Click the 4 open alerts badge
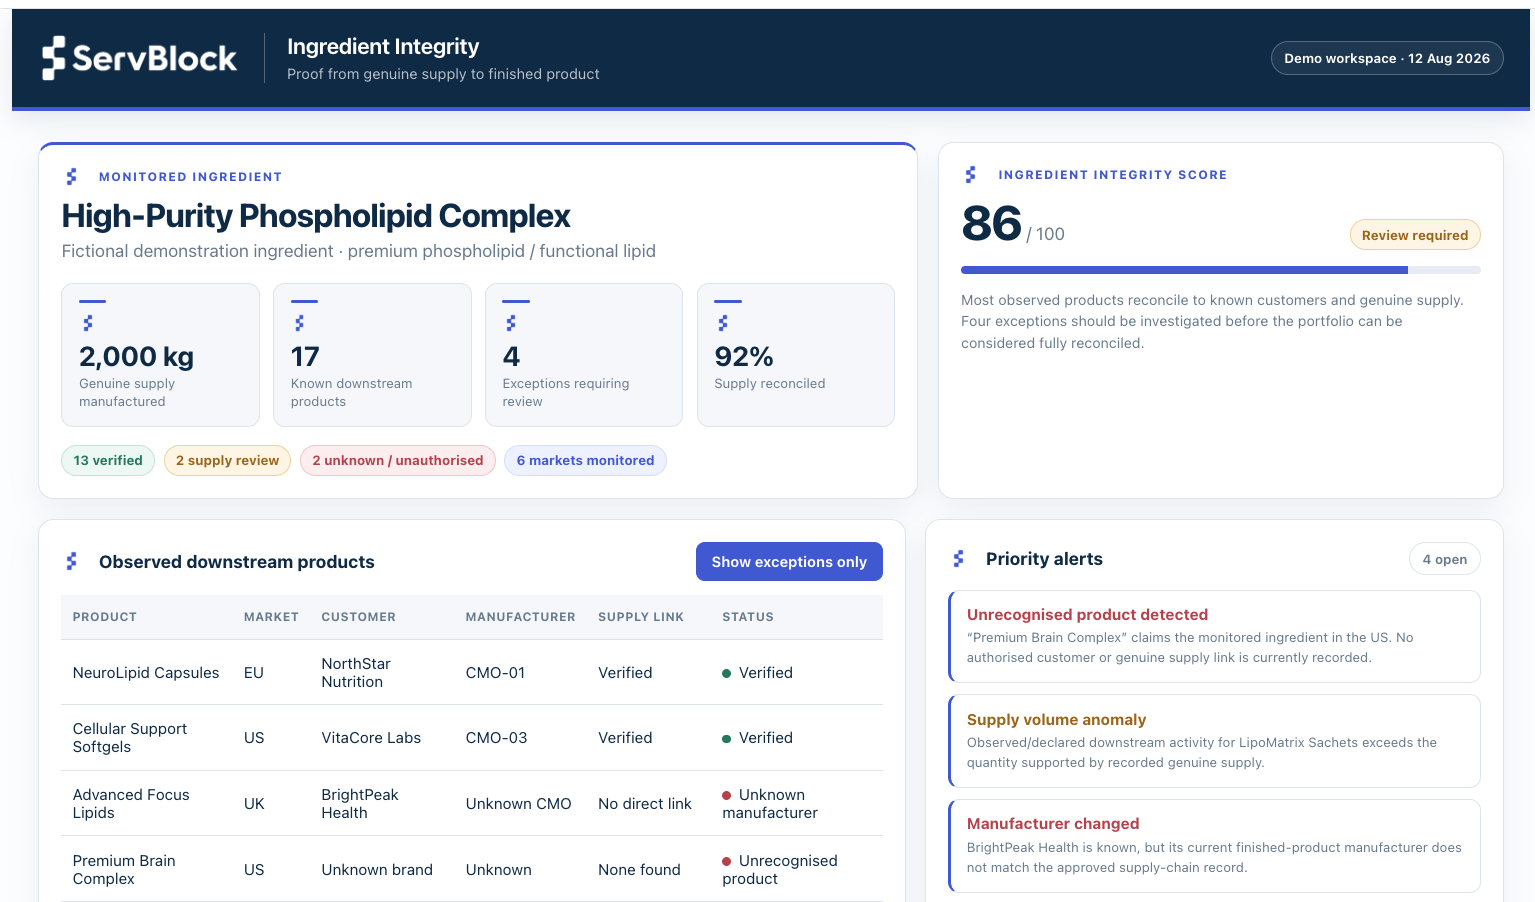The image size is (1535, 902). pyautogui.click(x=1445, y=559)
